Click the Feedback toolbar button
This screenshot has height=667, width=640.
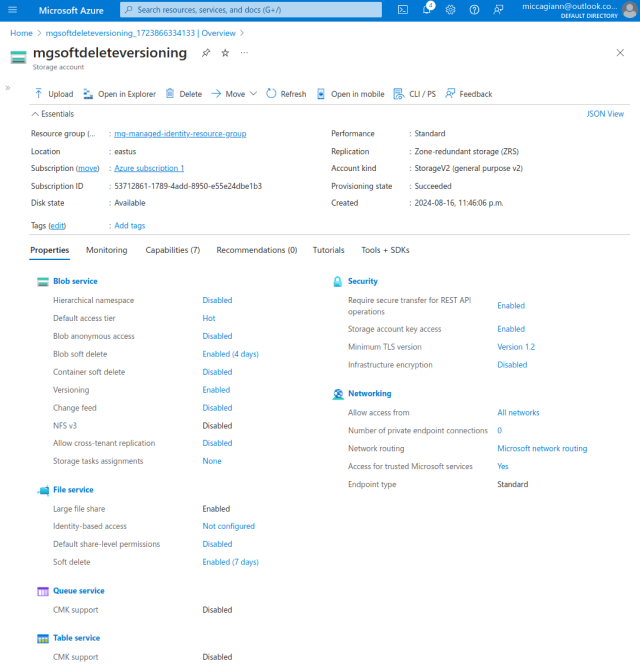(x=469, y=94)
